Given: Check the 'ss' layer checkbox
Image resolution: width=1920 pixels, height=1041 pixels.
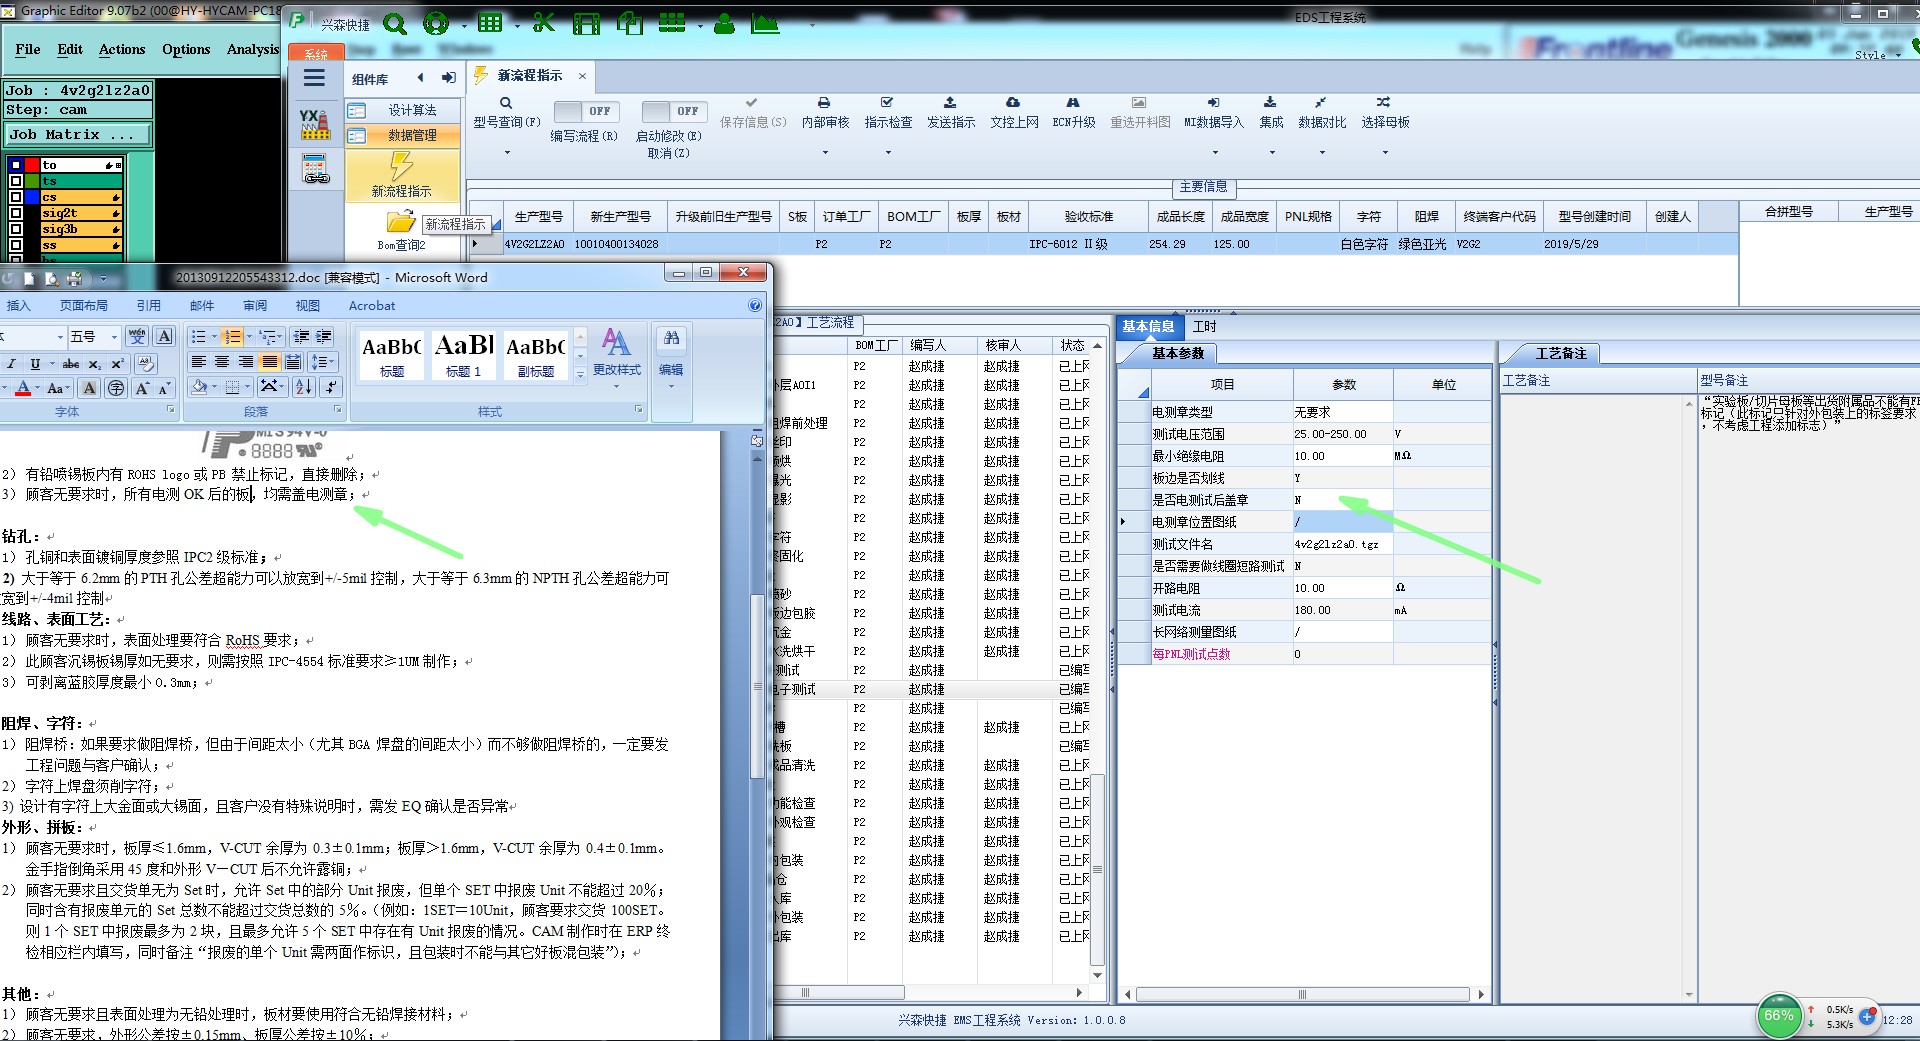Looking at the screenshot, I should tap(16, 245).
